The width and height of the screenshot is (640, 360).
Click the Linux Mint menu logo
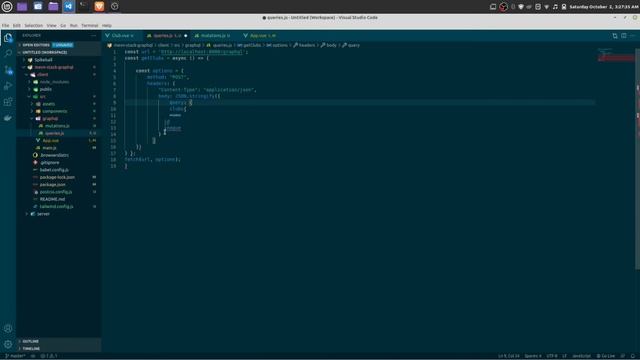coord(7,7)
